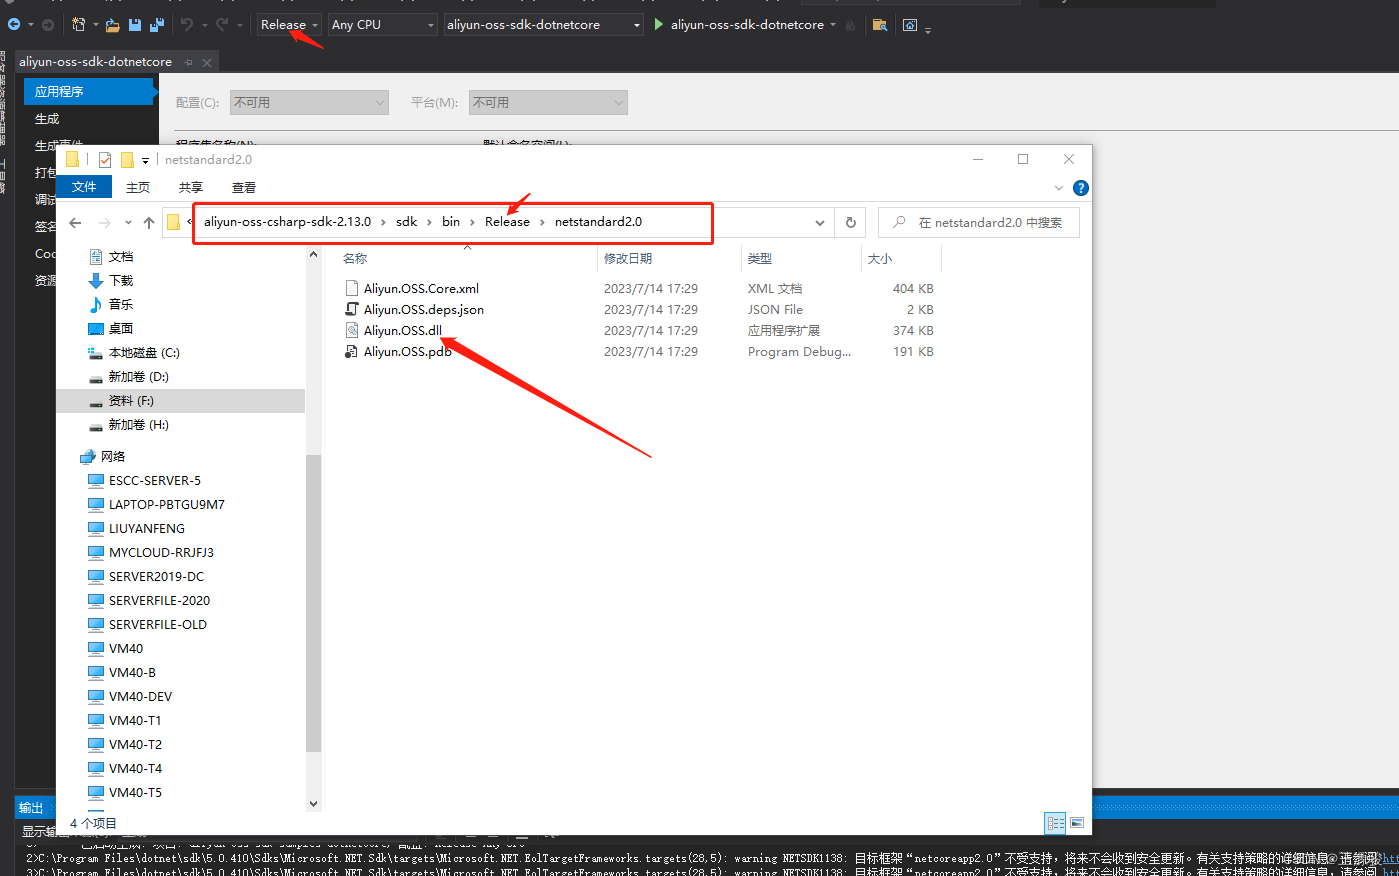Sort files by 大小 column

880,258
